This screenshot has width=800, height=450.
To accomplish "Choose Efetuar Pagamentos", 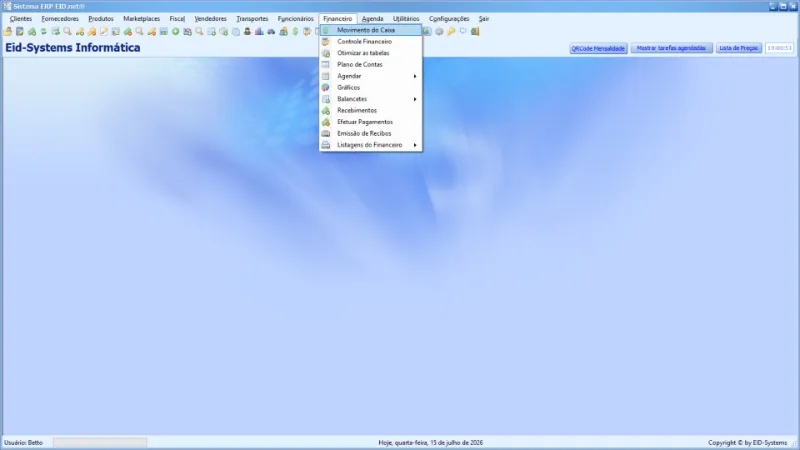I will click(x=371, y=122).
